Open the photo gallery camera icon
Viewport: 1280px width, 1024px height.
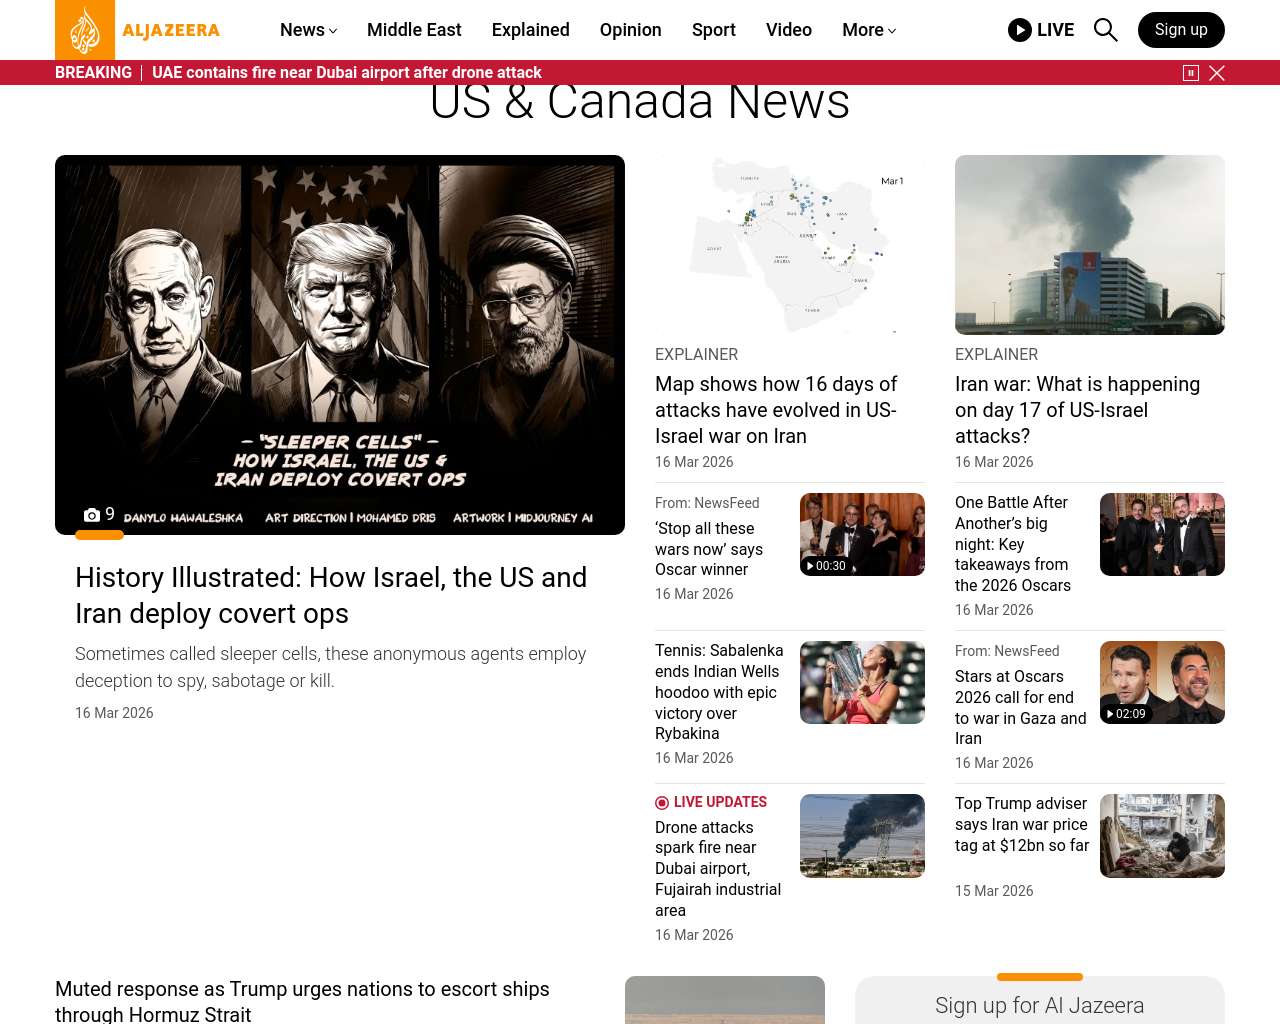[92, 515]
